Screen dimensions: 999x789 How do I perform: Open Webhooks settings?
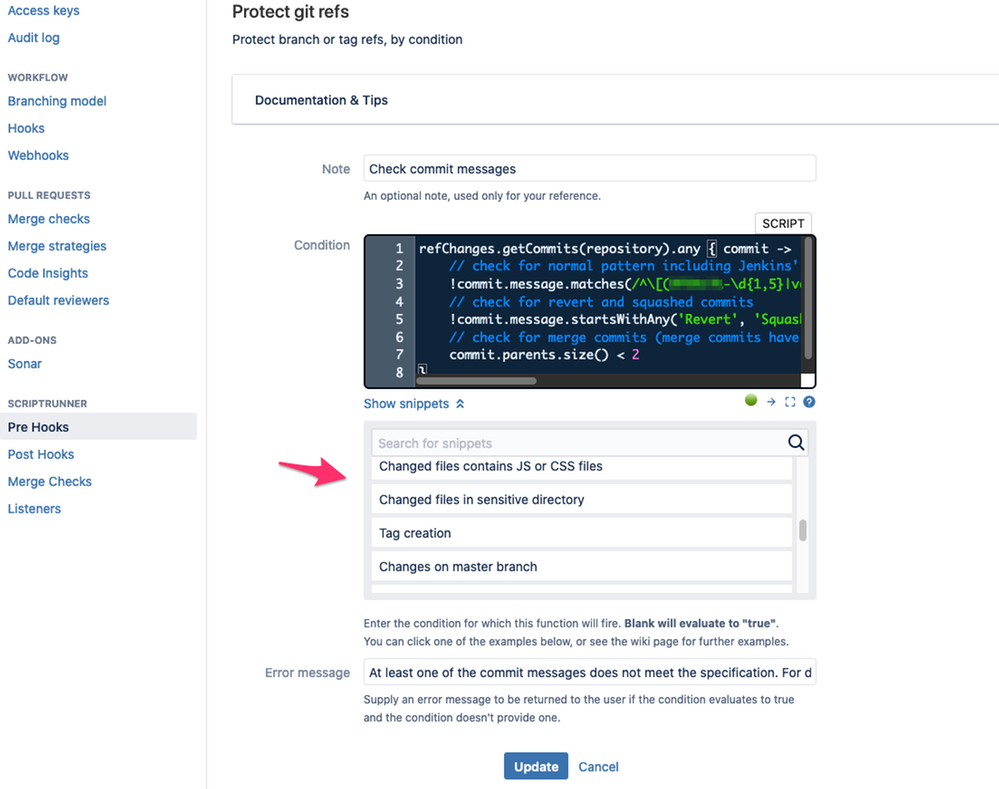38,156
